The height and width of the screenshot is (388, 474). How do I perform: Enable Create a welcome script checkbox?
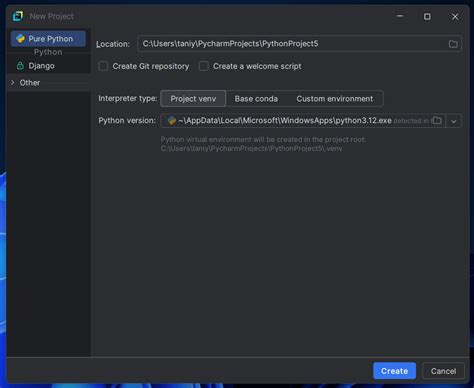(204, 66)
